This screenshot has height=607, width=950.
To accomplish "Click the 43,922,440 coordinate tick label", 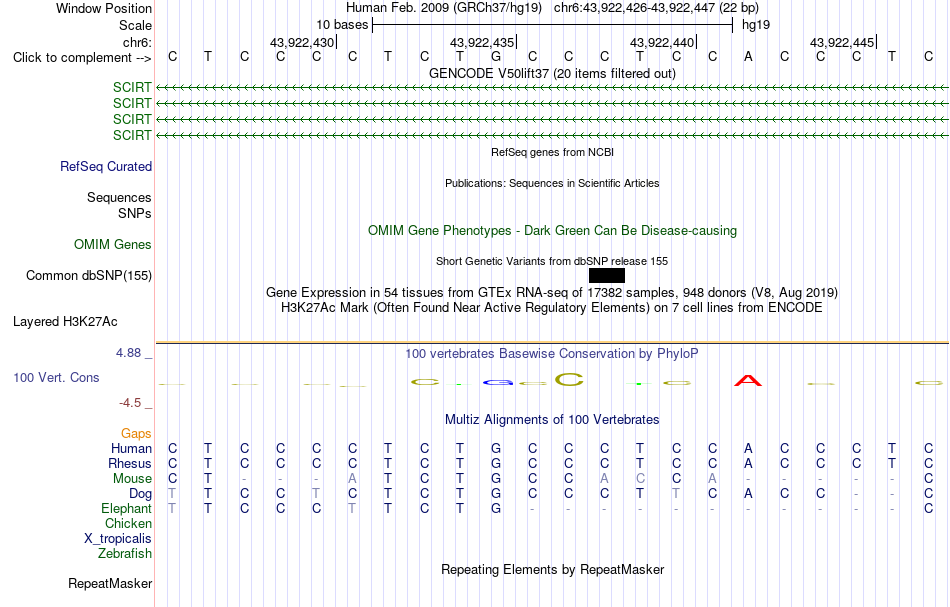I will 662,42.
